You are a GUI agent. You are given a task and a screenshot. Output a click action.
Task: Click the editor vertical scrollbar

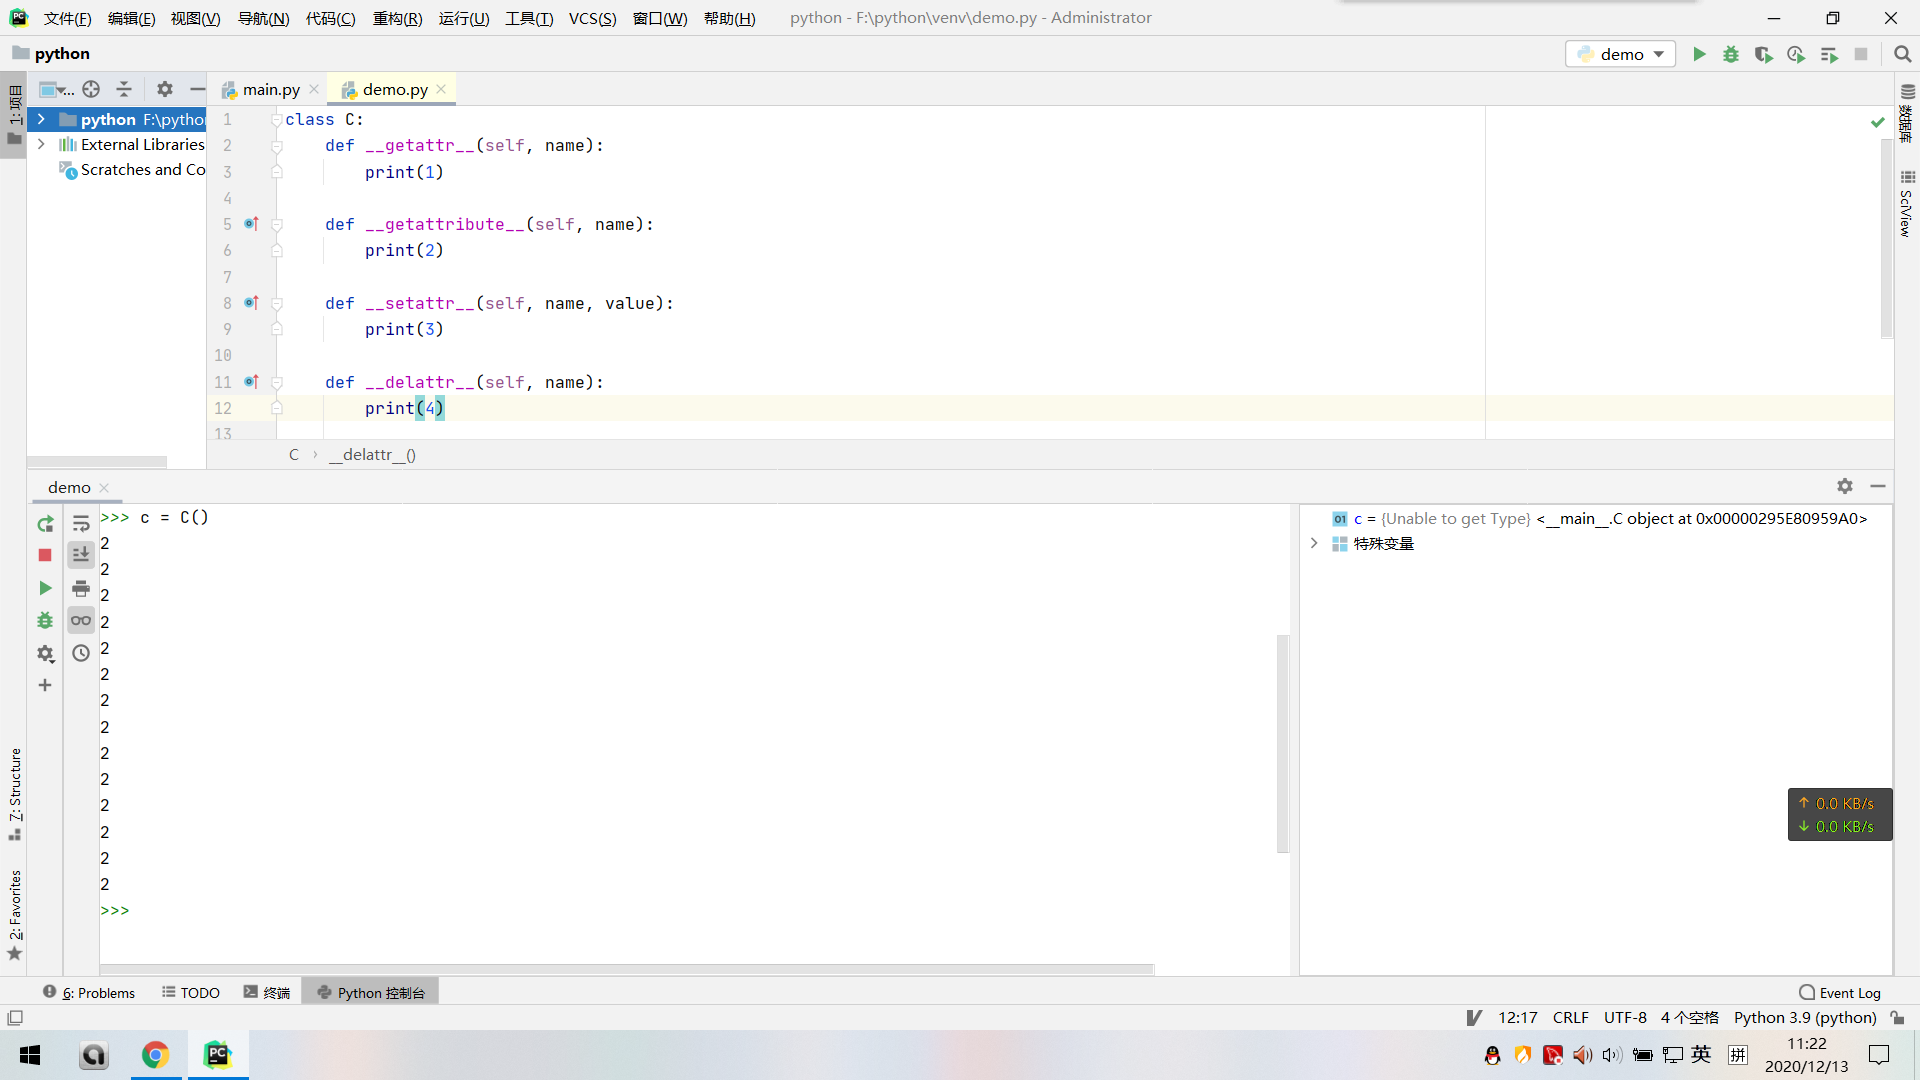(1886, 240)
